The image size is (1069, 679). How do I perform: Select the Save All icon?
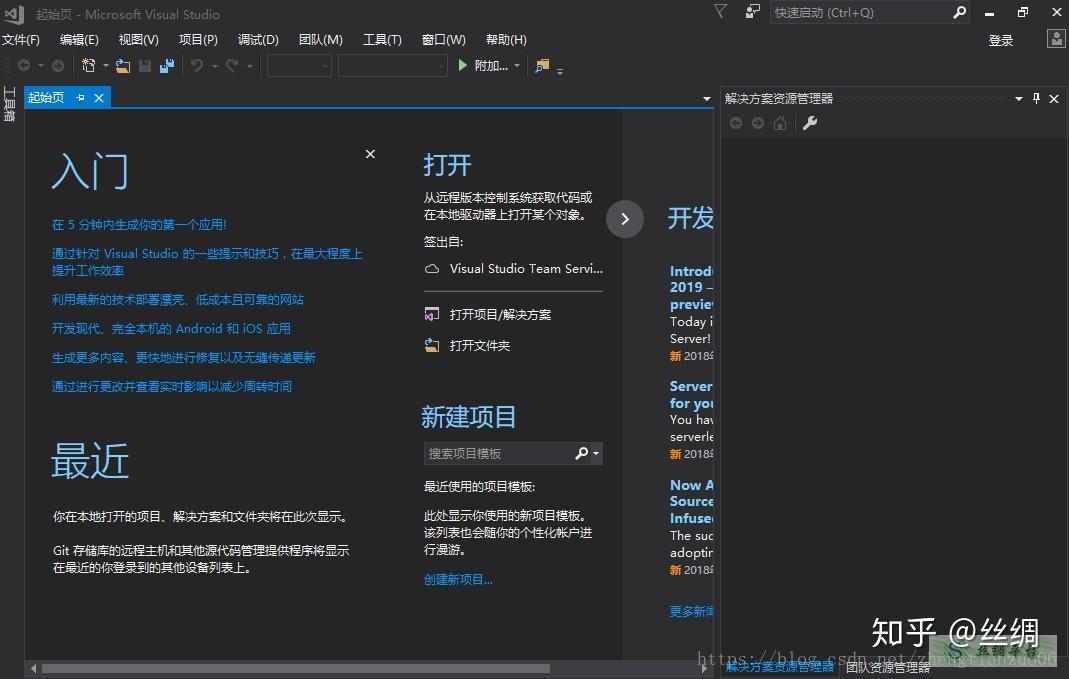[168, 65]
